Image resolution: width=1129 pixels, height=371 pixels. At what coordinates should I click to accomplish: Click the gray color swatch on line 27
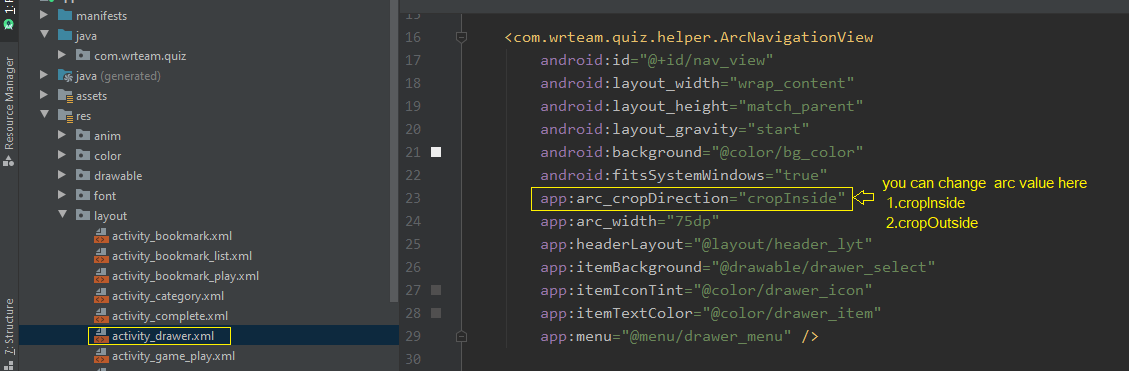pos(436,290)
